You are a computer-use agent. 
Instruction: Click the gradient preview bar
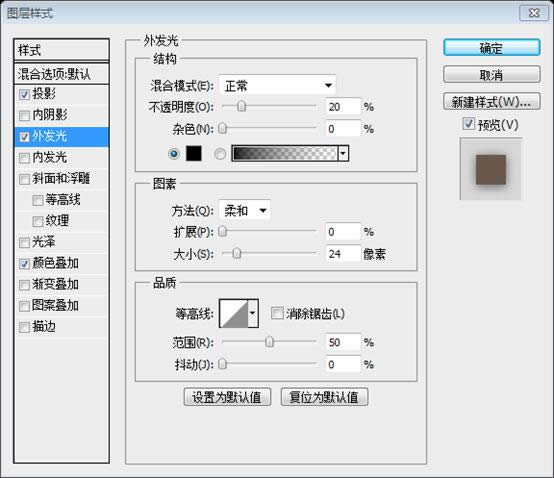(x=285, y=153)
